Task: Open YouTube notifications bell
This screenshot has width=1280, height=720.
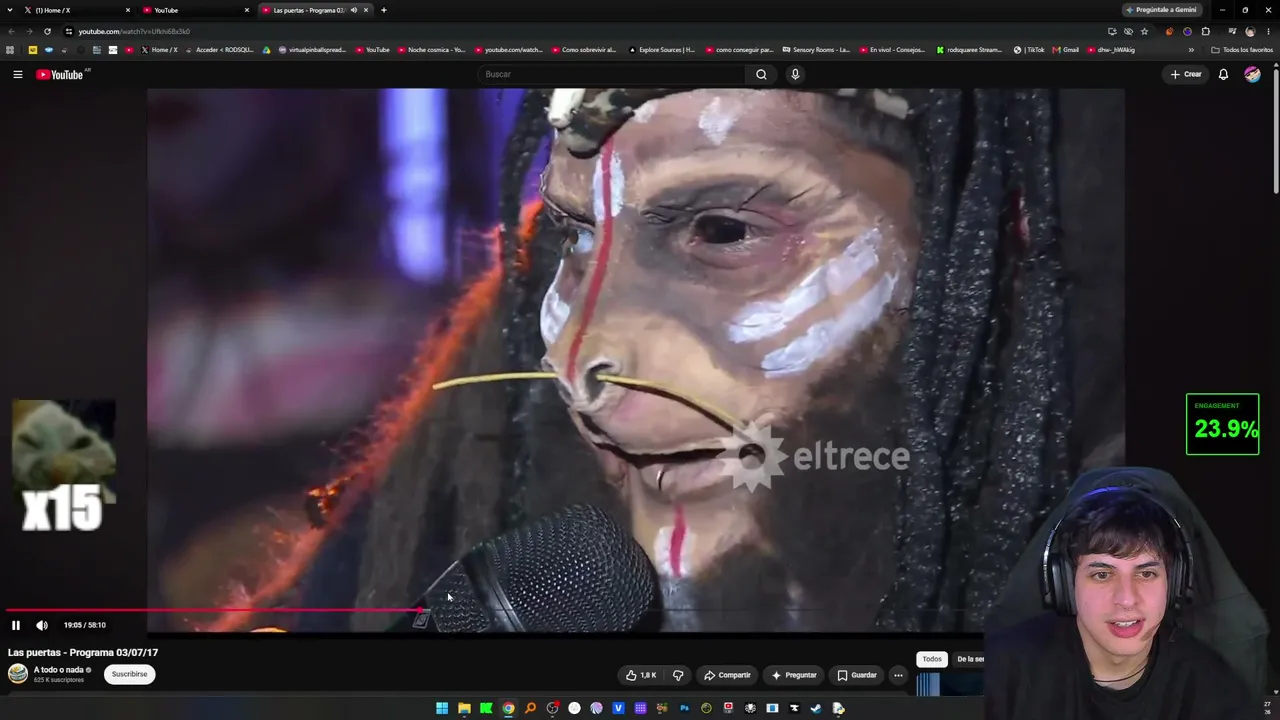Action: pos(1223,74)
